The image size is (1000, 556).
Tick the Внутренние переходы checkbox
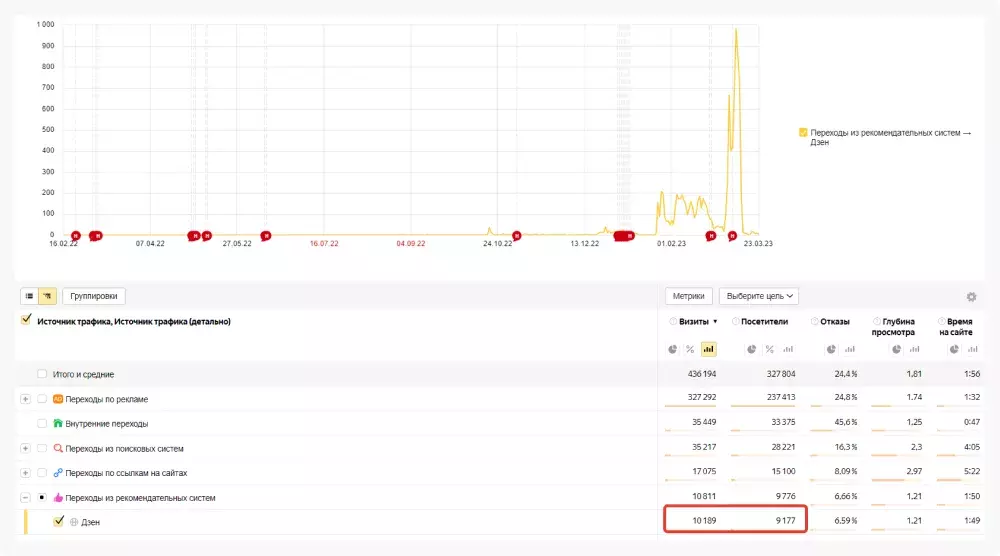(x=42, y=423)
